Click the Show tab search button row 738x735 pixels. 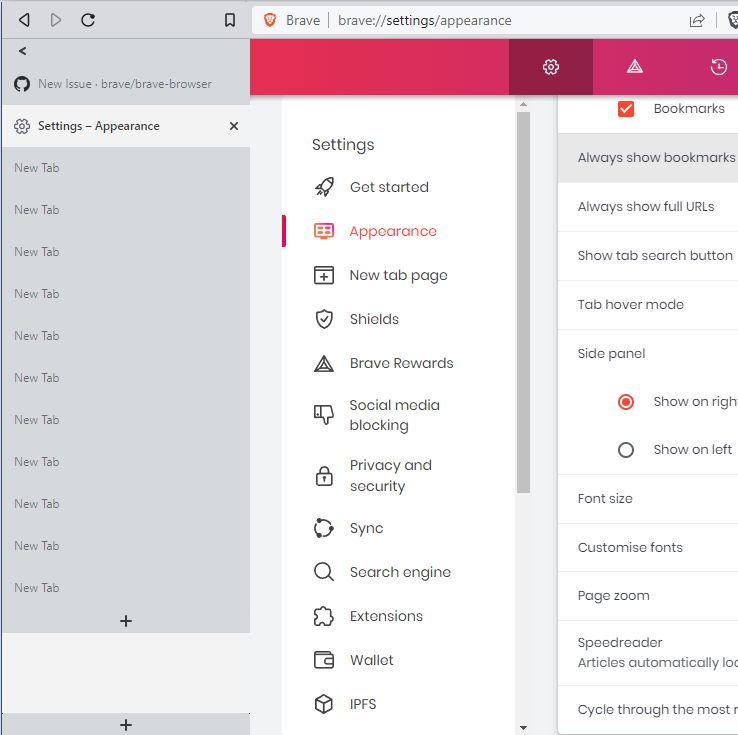[x=648, y=256]
